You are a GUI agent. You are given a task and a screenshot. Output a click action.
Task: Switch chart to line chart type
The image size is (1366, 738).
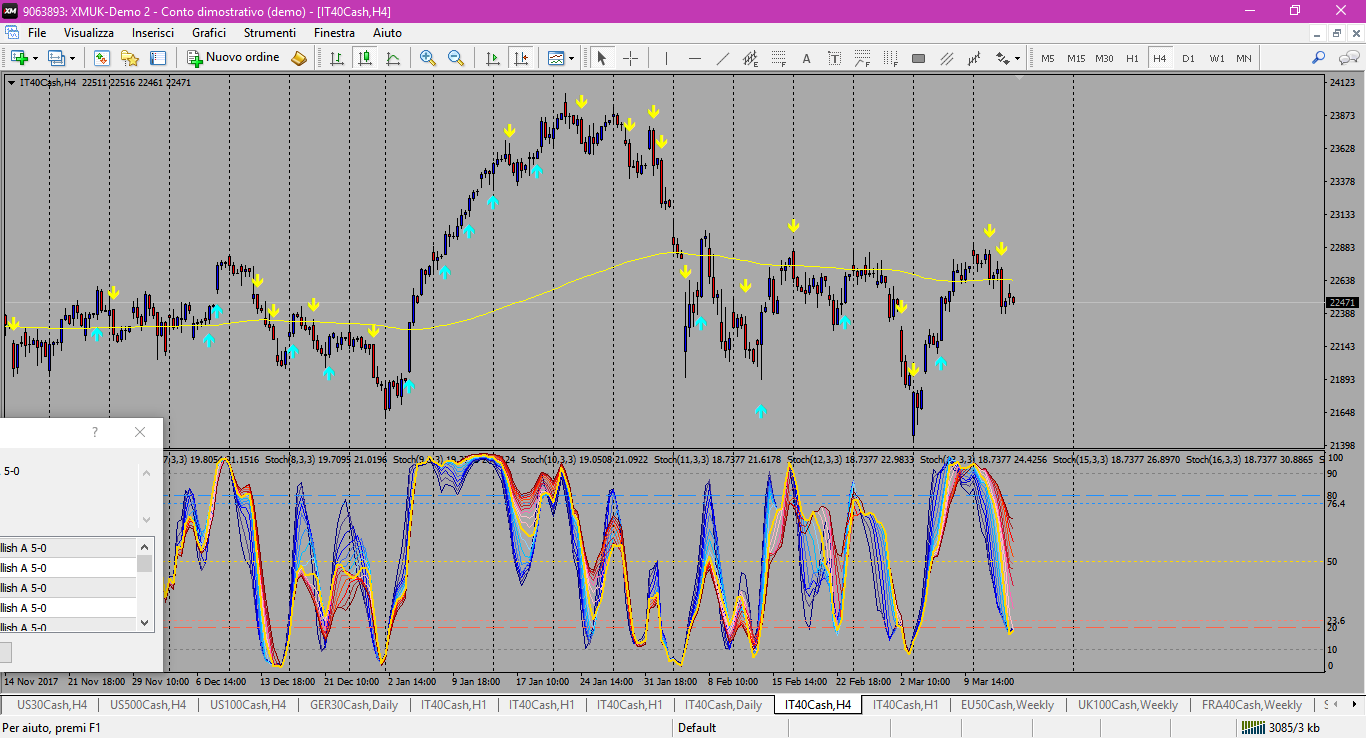(393, 58)
